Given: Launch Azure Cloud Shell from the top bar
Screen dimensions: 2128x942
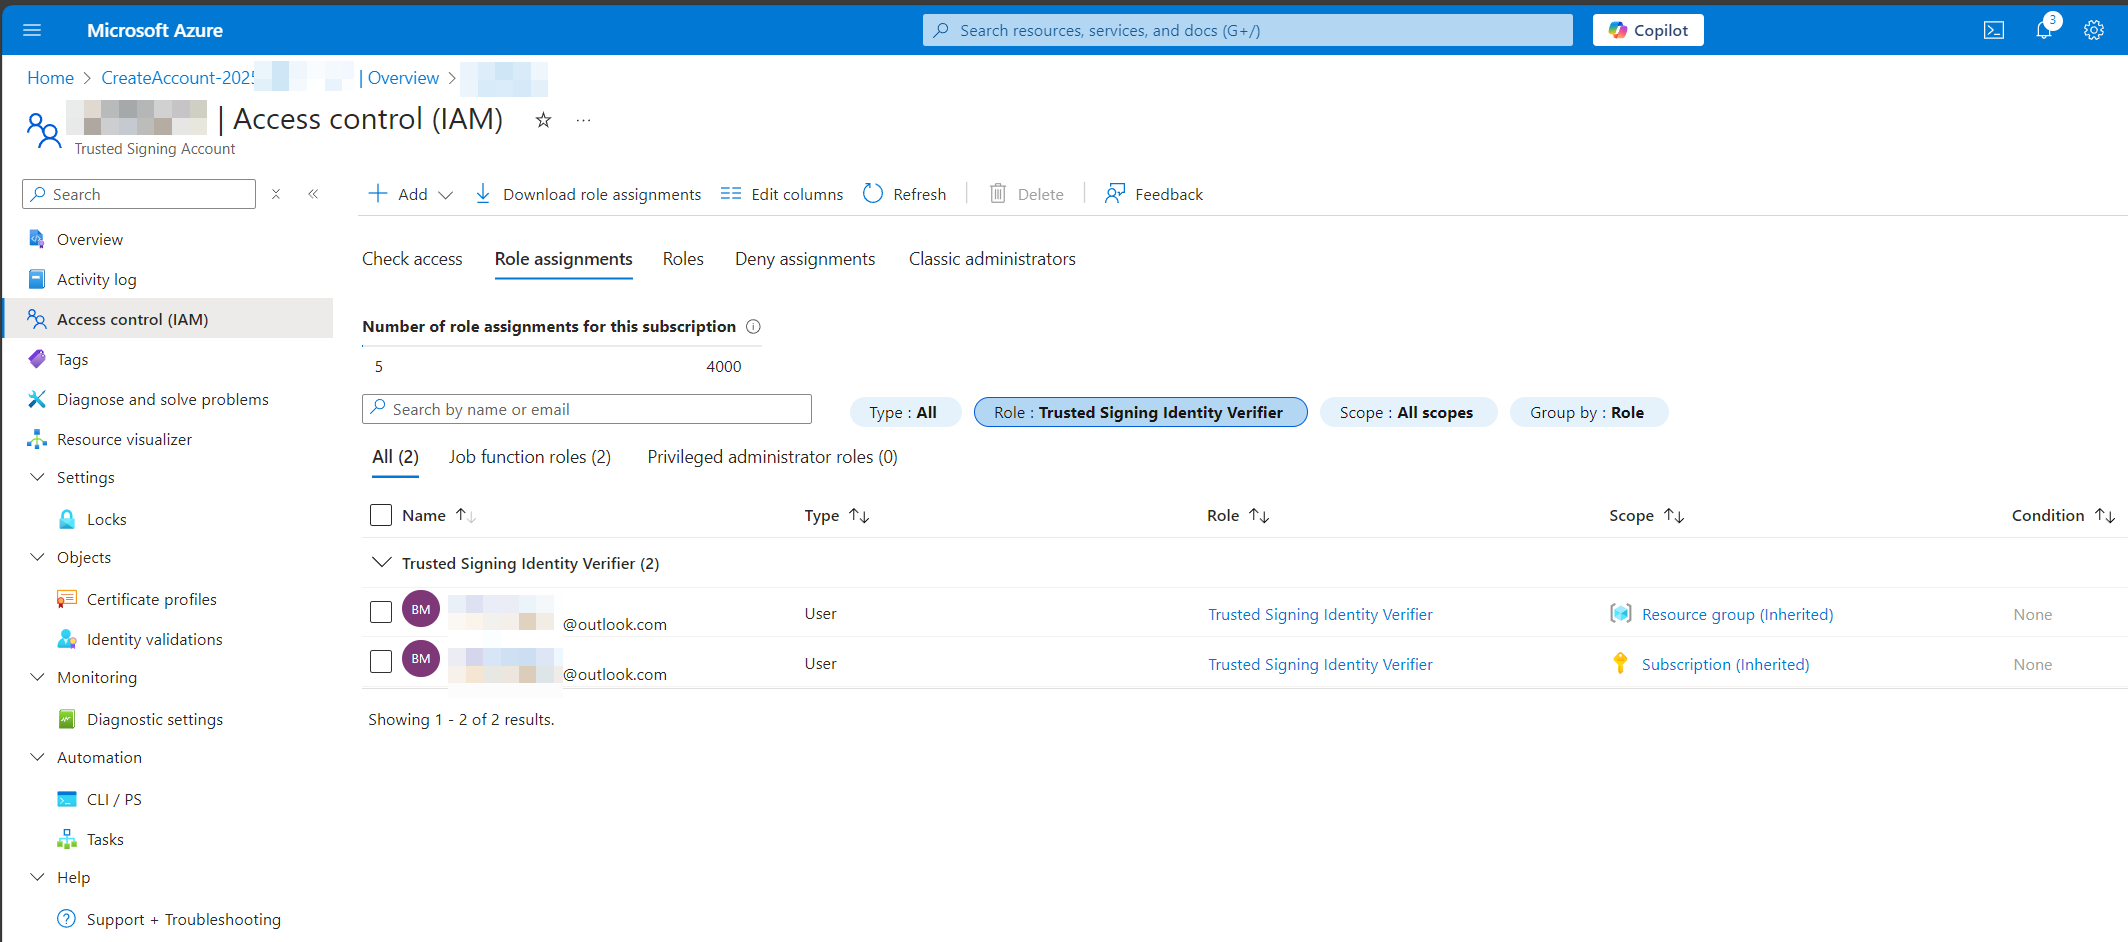Looking at the screenshot, I should coord(1993,30).
